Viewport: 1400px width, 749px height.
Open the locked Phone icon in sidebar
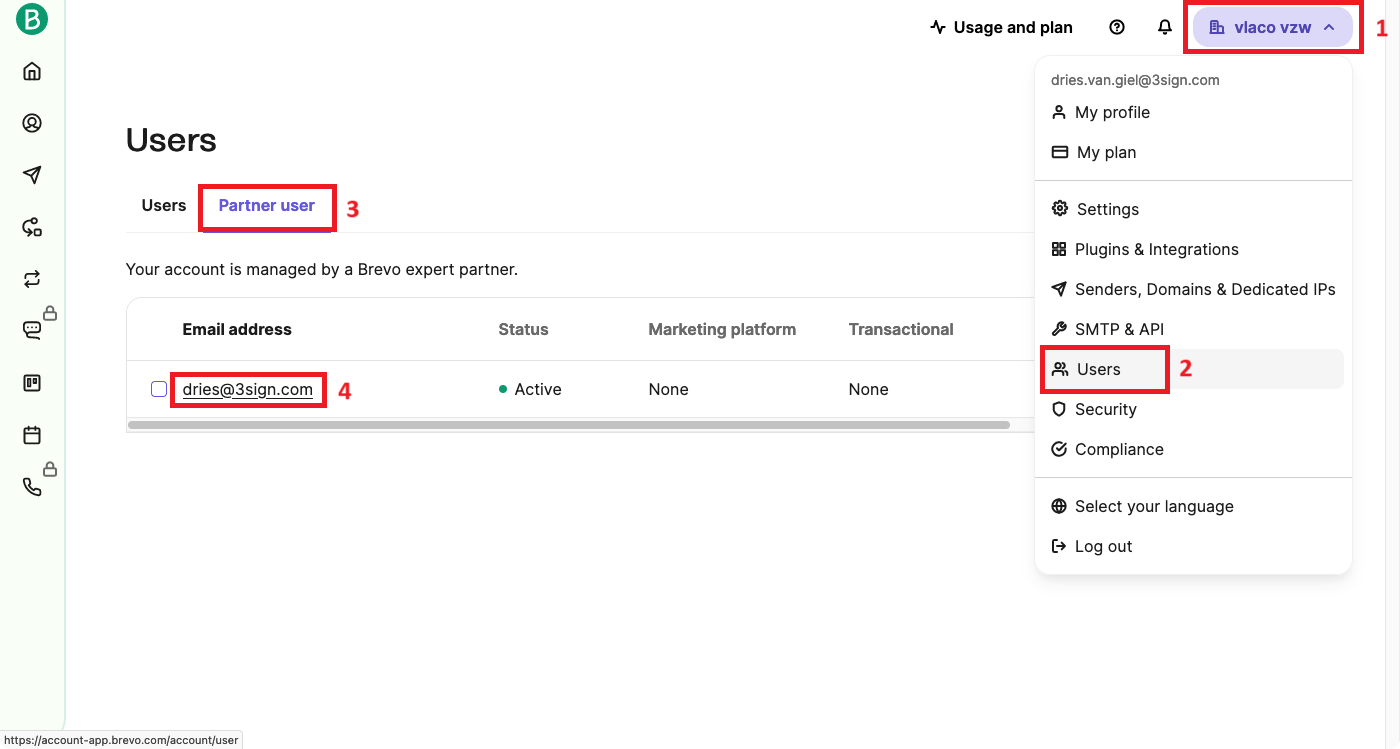(32, 487)
